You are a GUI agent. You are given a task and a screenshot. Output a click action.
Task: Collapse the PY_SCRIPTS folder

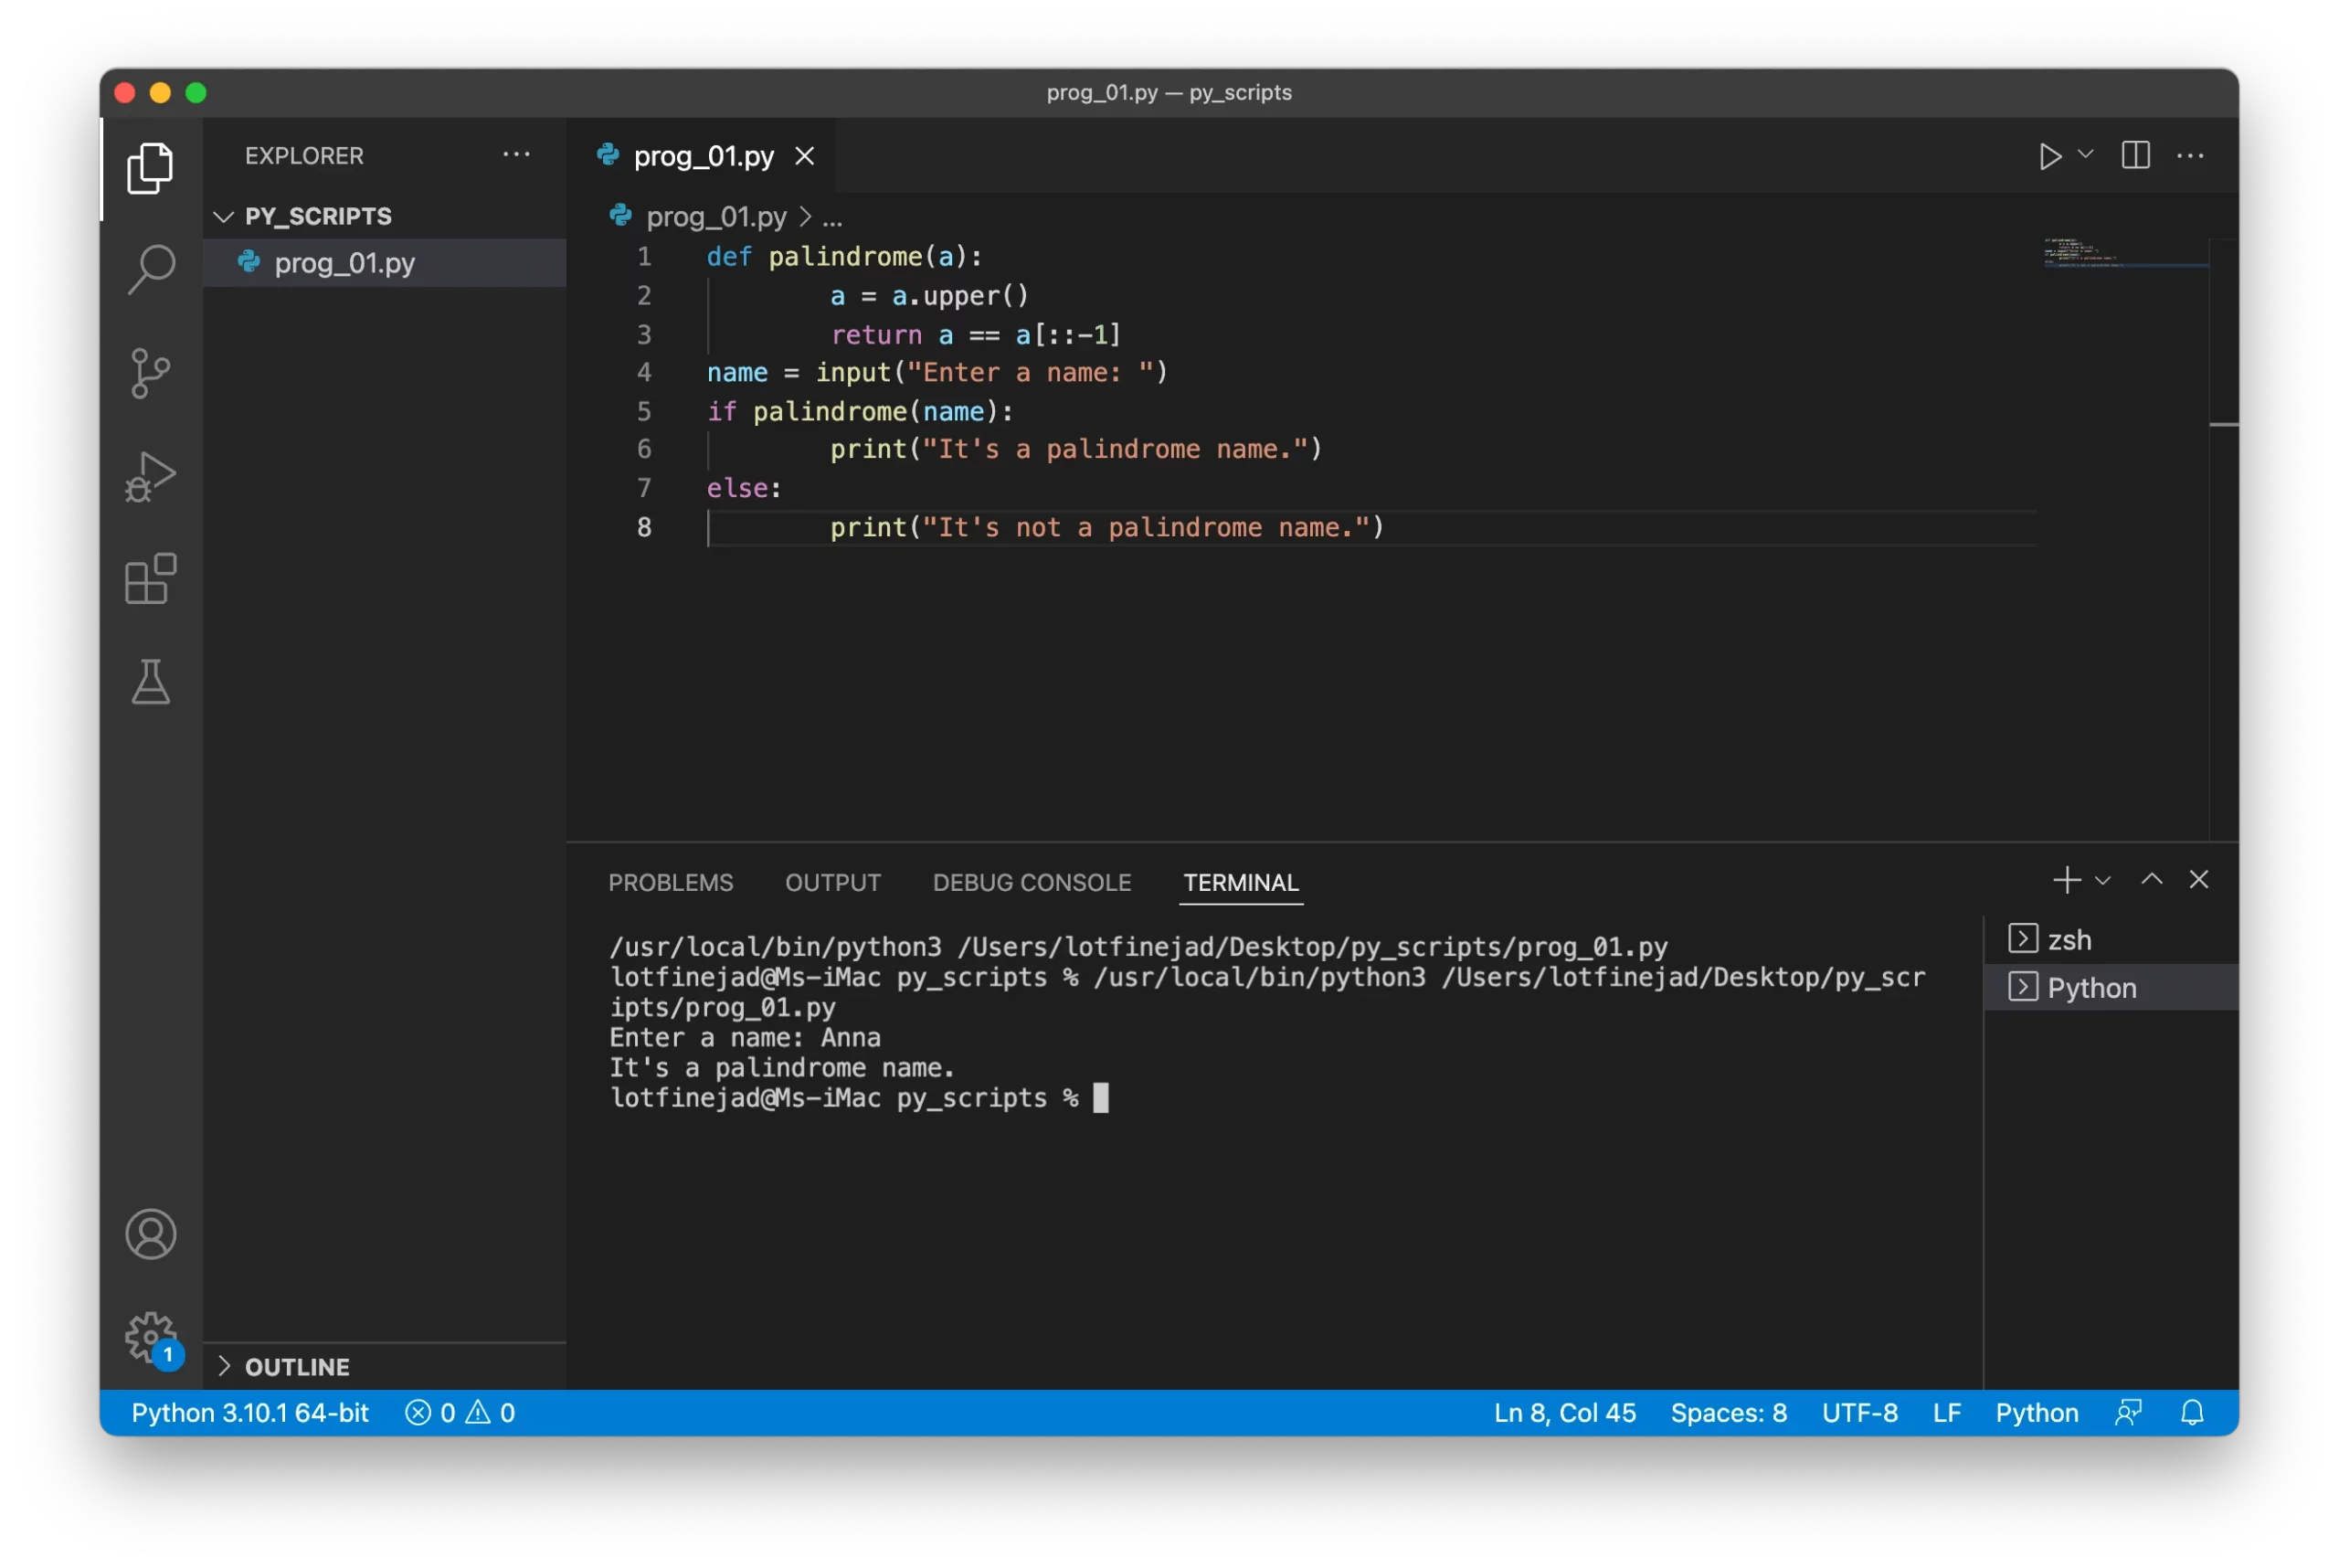223,216
